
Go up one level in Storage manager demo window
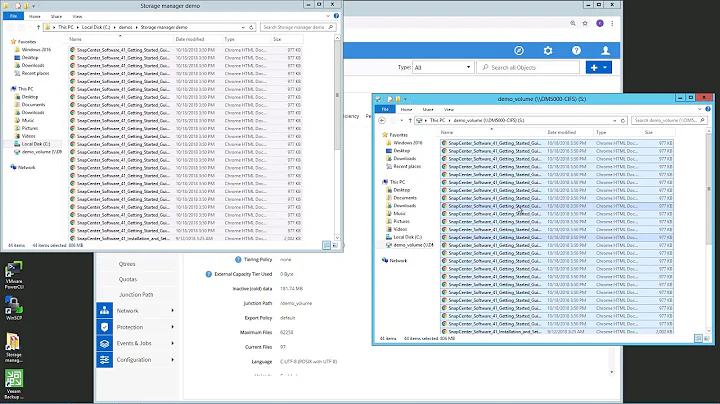coord(39,28)
